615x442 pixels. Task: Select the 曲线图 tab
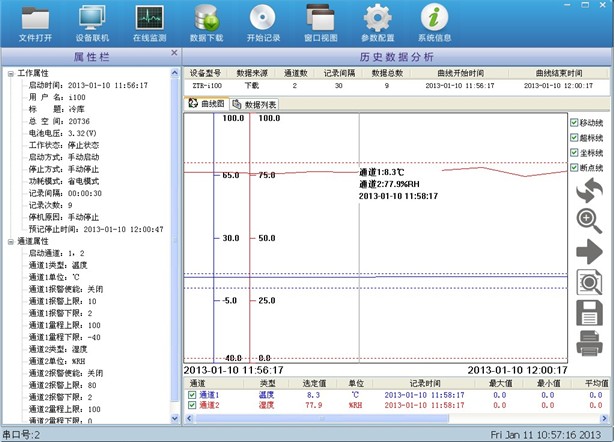(x=207, y=104)
